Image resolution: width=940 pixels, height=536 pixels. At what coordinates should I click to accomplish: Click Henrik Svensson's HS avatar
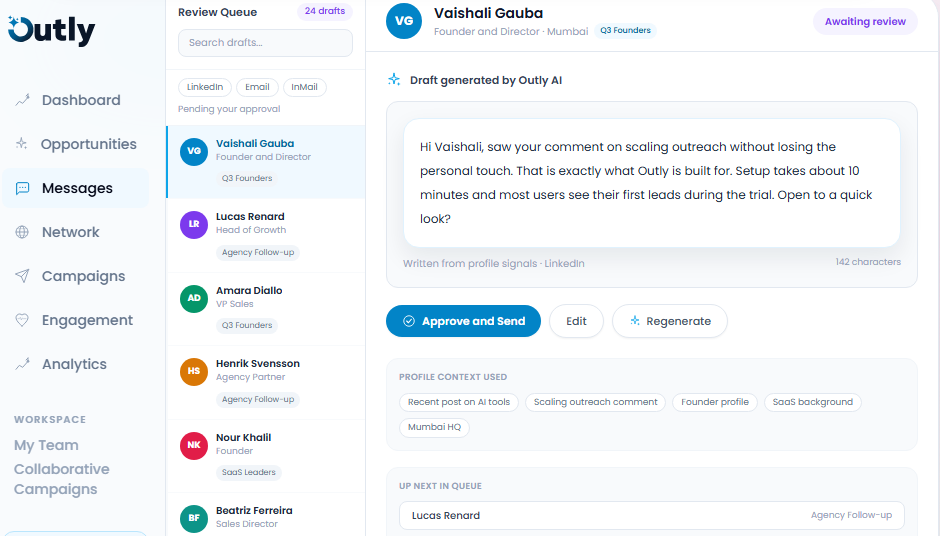point(194,371)
